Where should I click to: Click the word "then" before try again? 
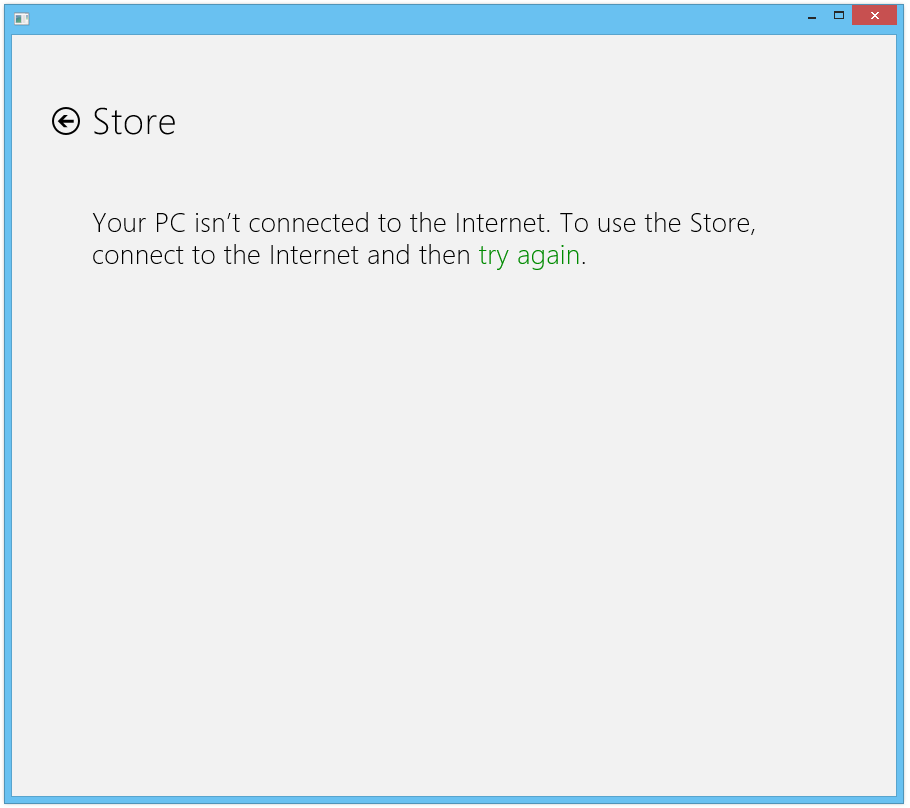pyautogui.click(x=444, y=255)
